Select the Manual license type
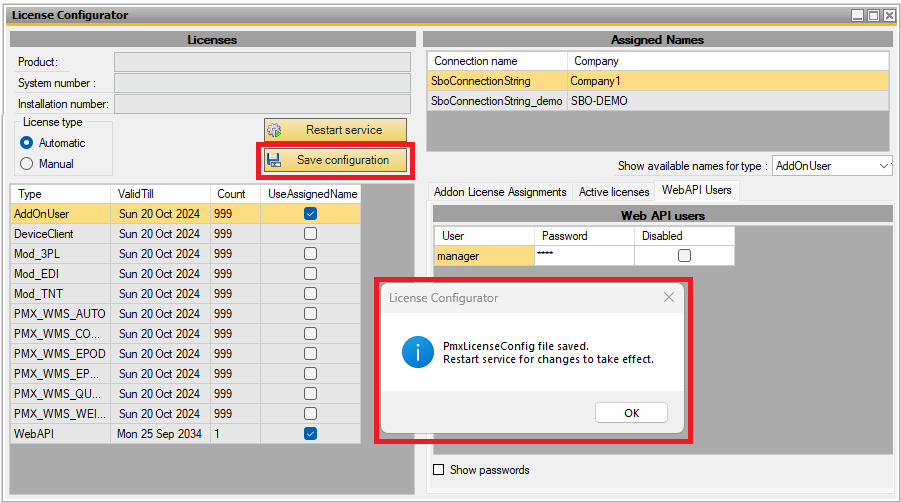The image size is (901, 503). click(27, 164)
